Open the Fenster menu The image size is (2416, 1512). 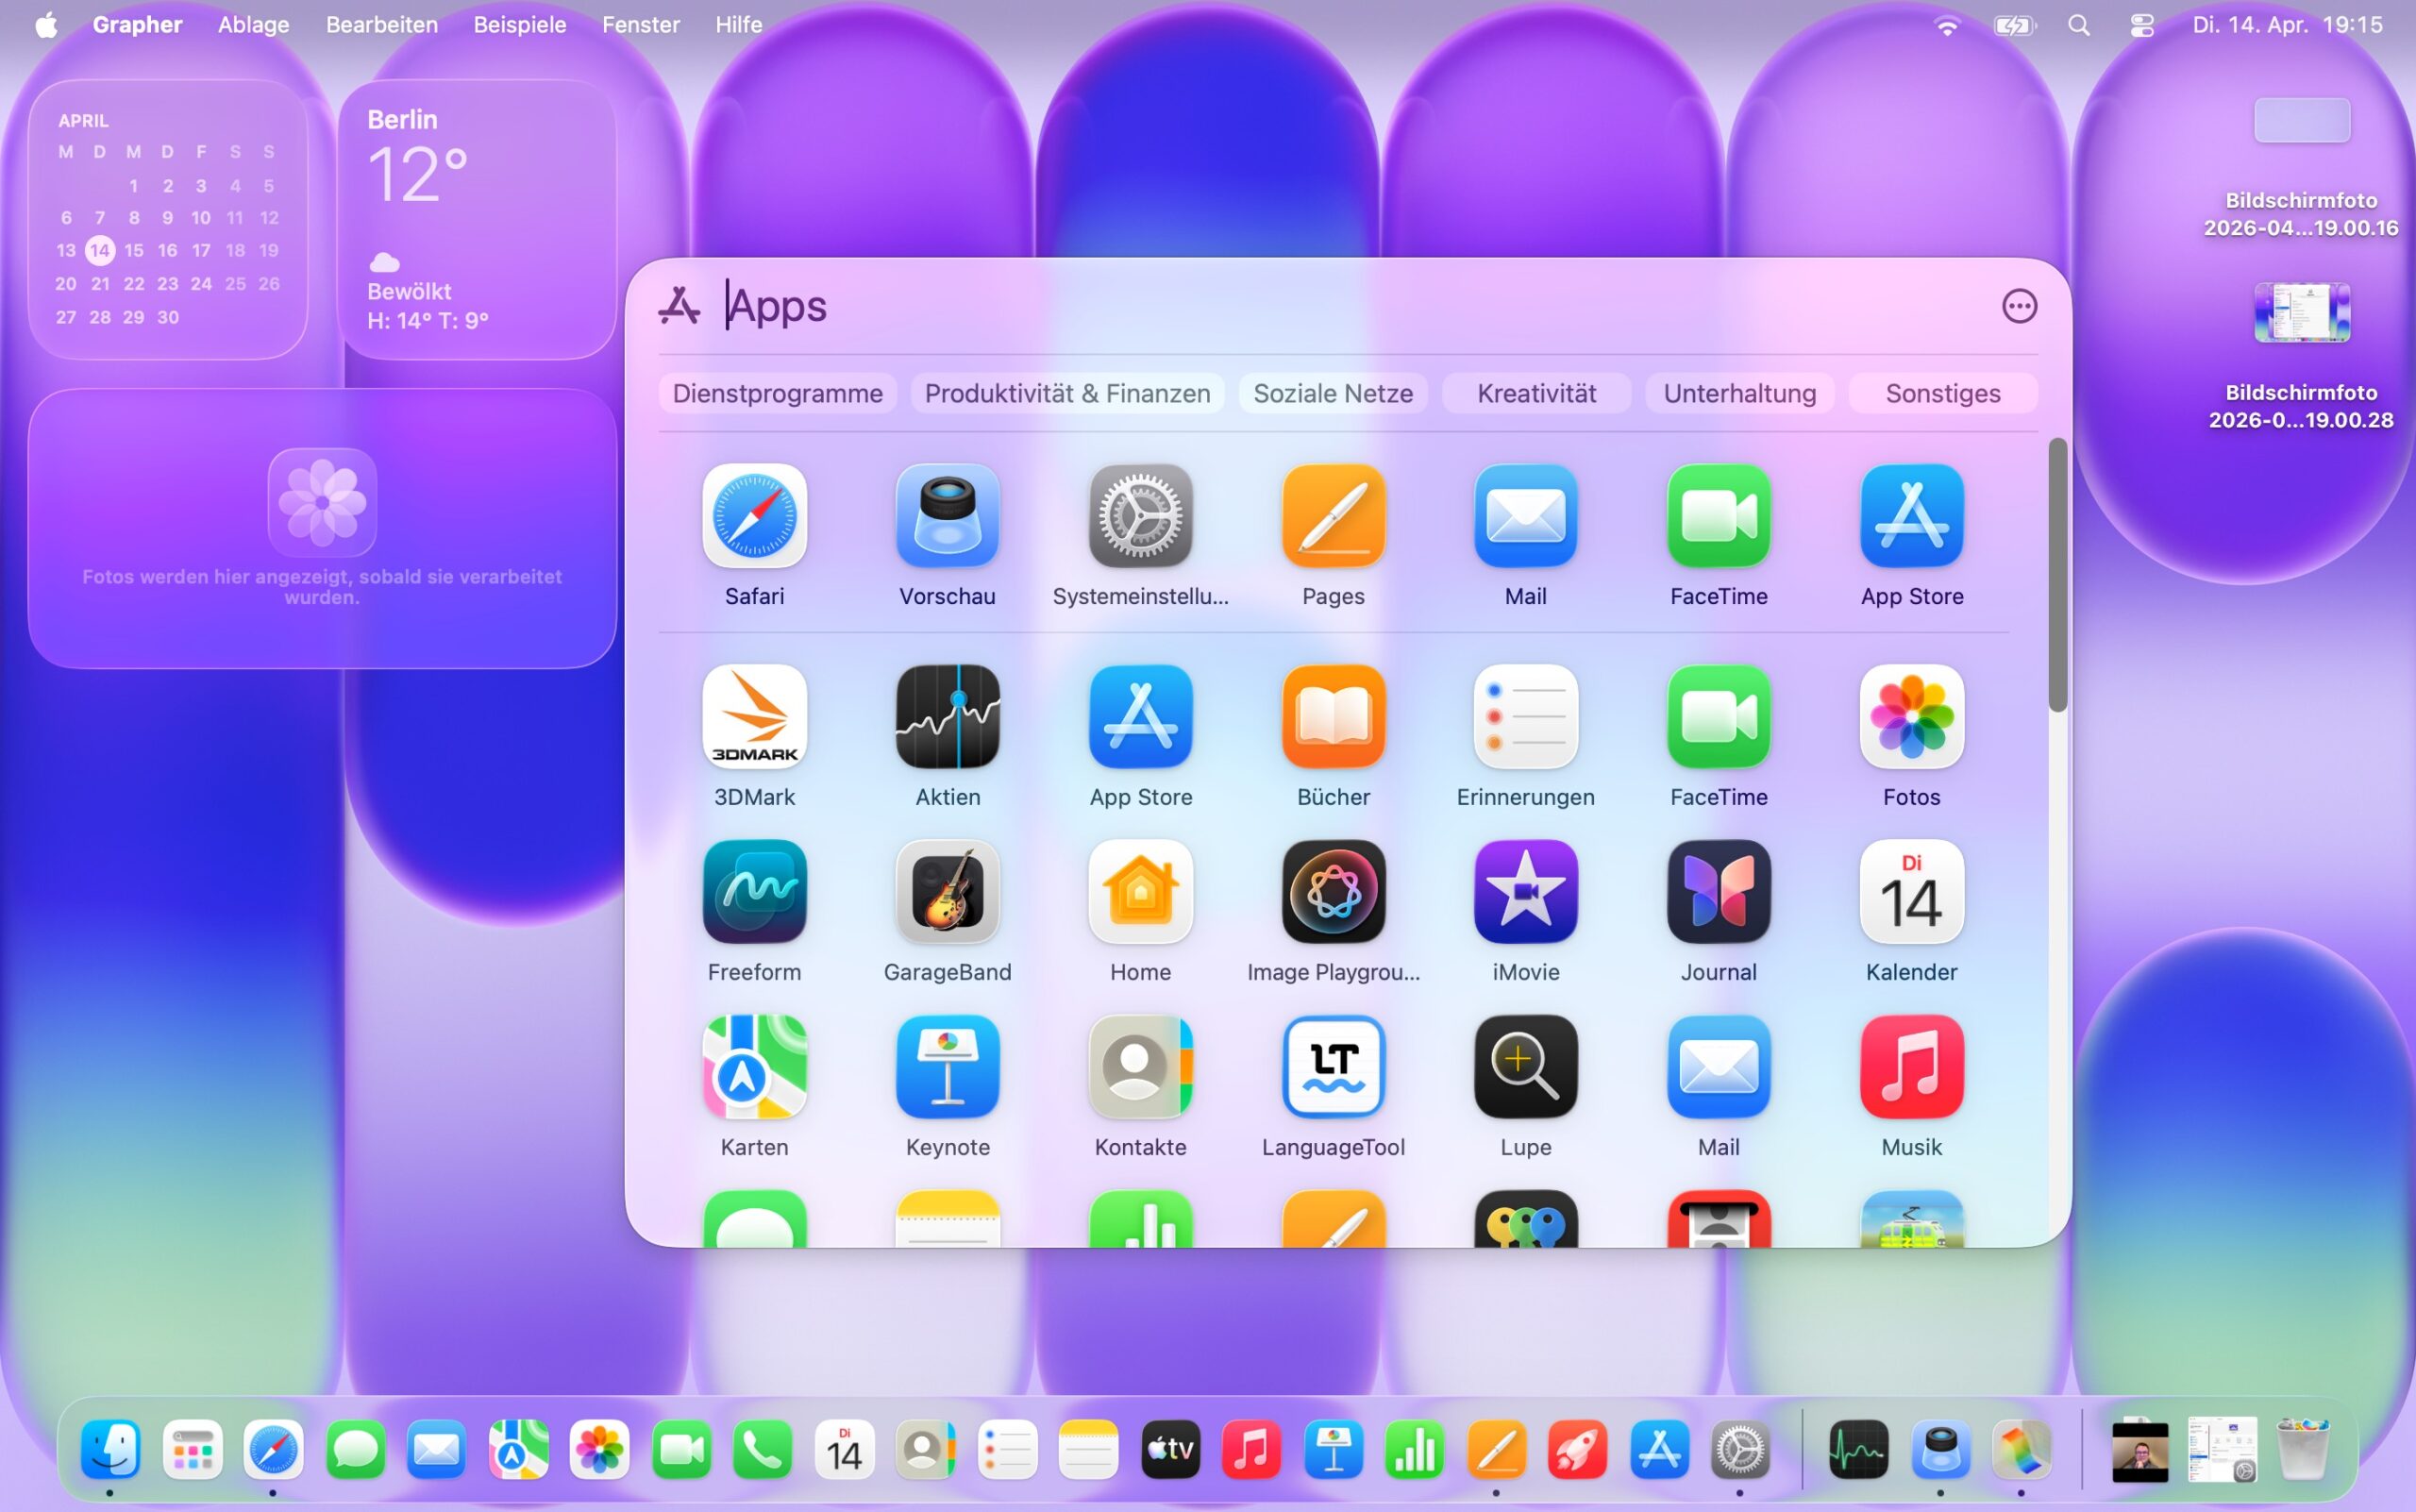point(640,25)
